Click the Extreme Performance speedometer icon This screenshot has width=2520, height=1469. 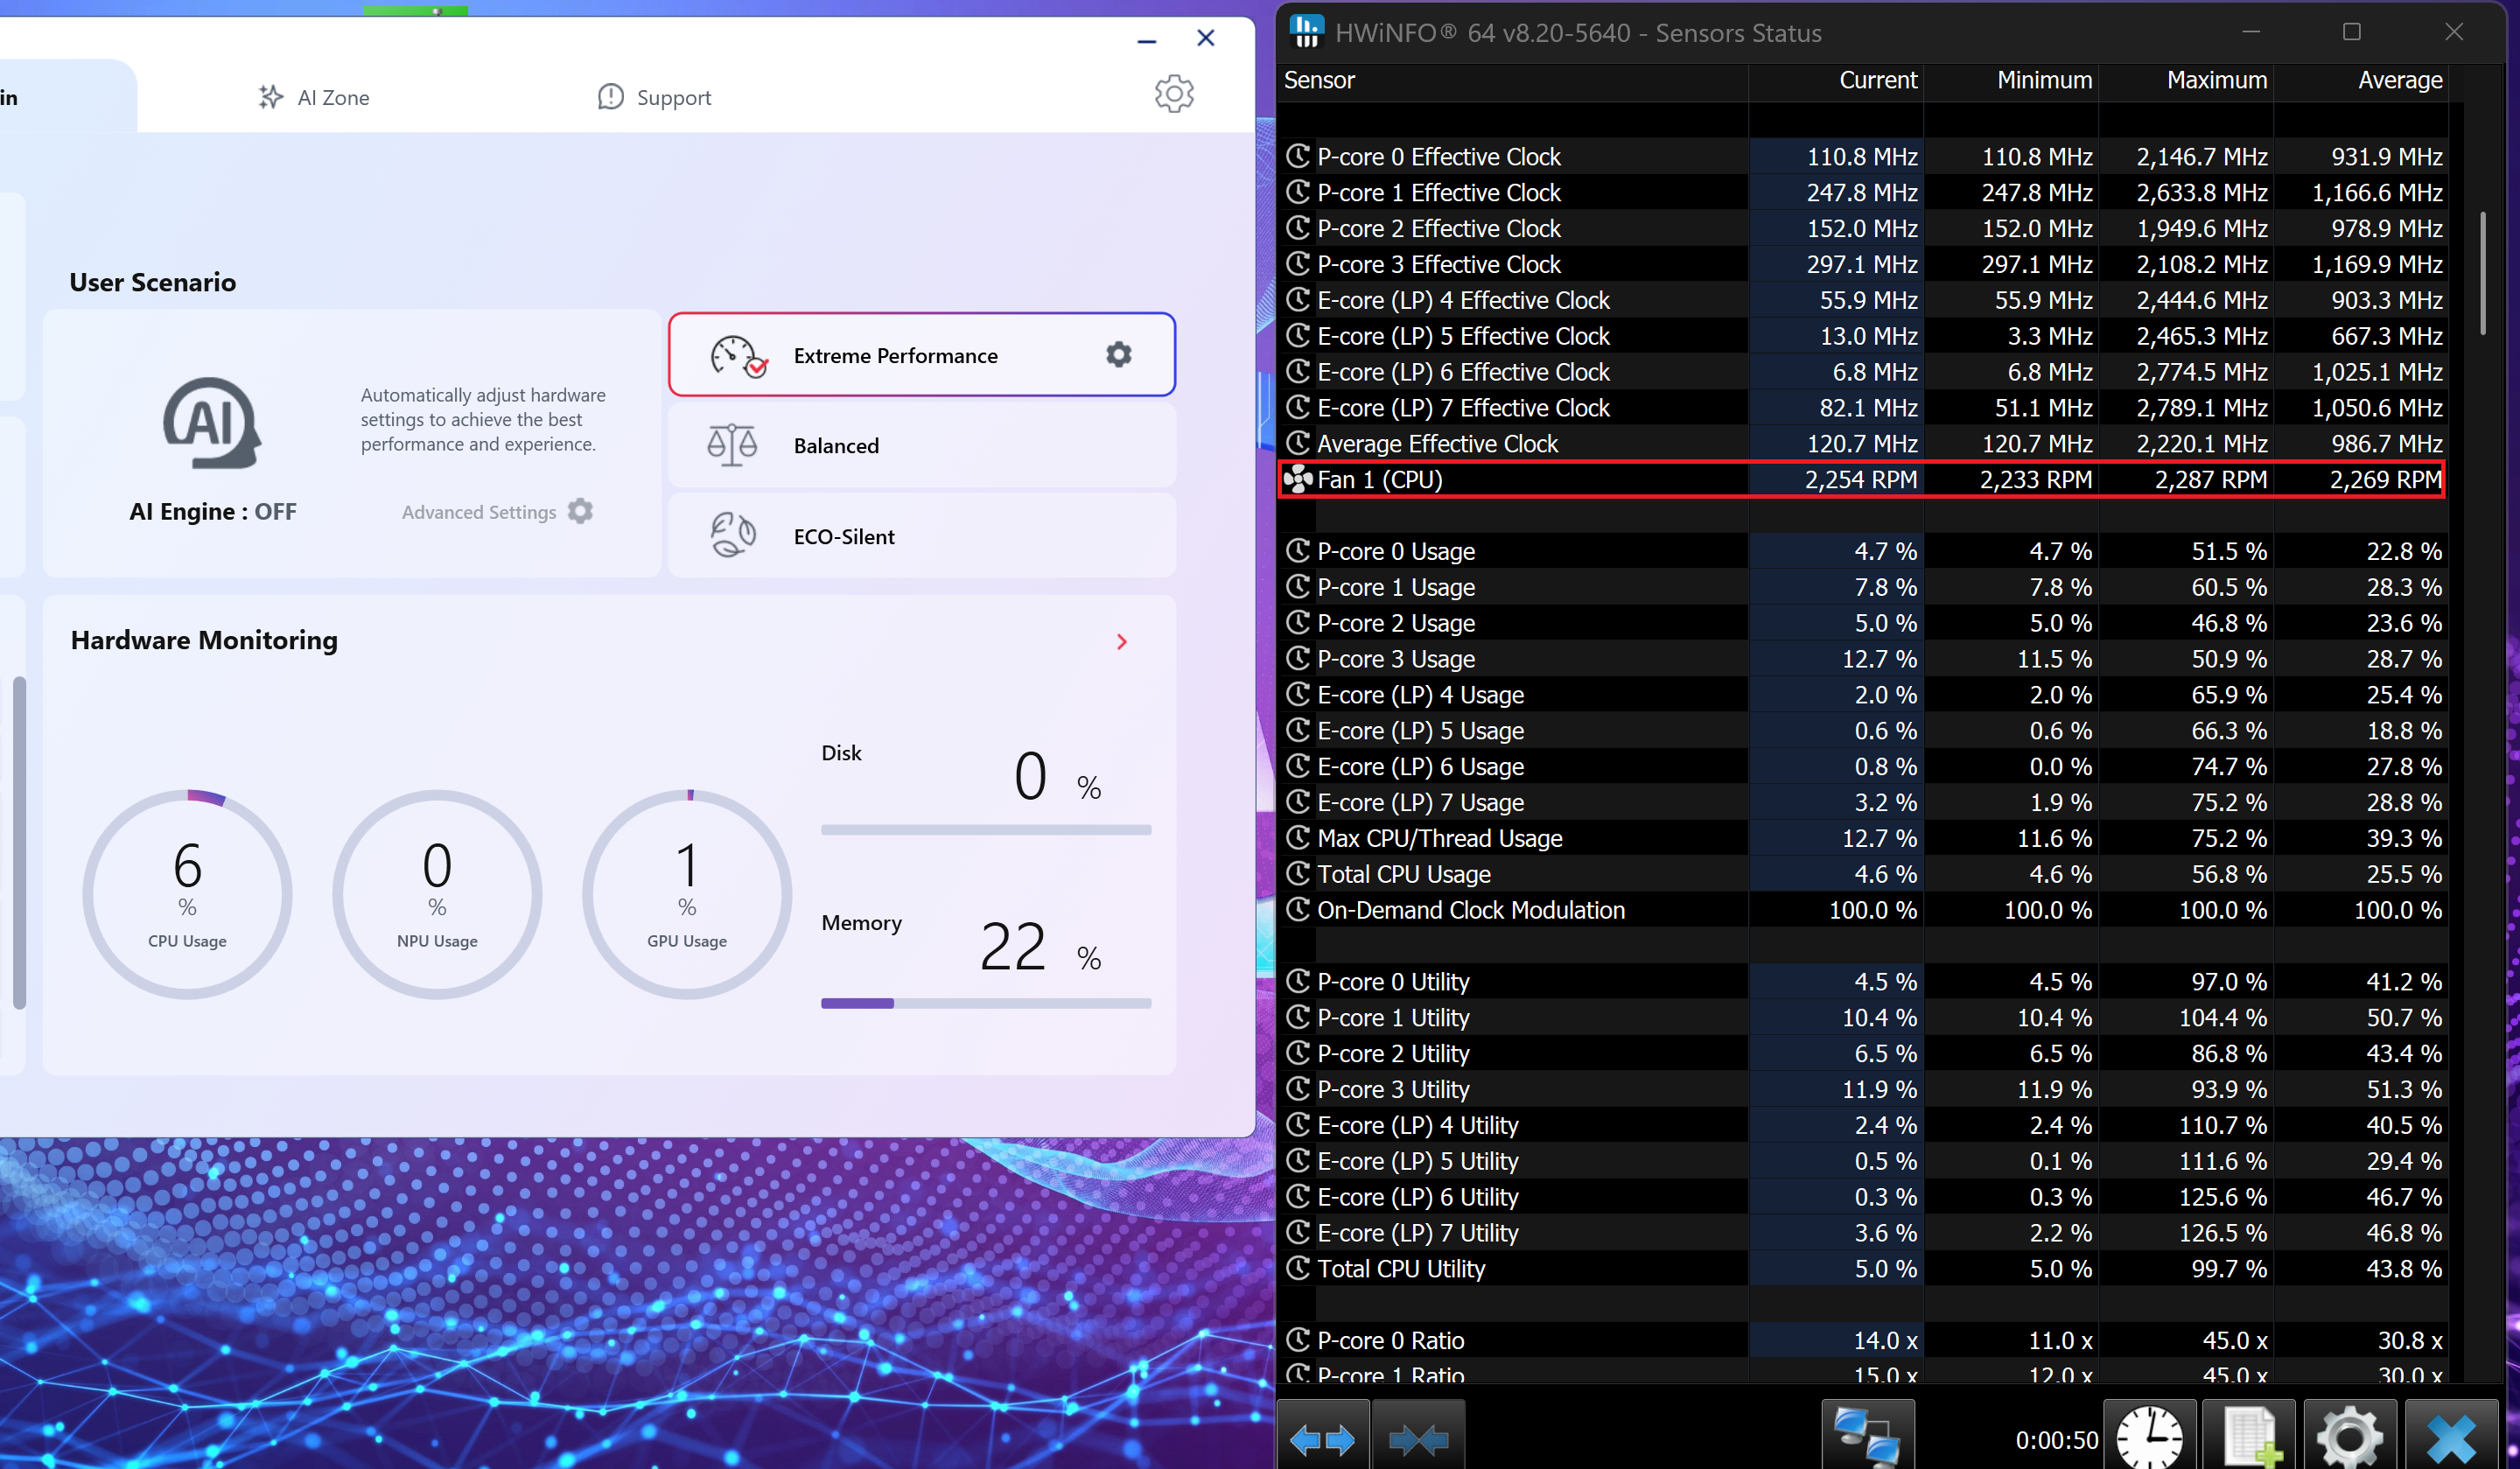[x=738, y=356]
